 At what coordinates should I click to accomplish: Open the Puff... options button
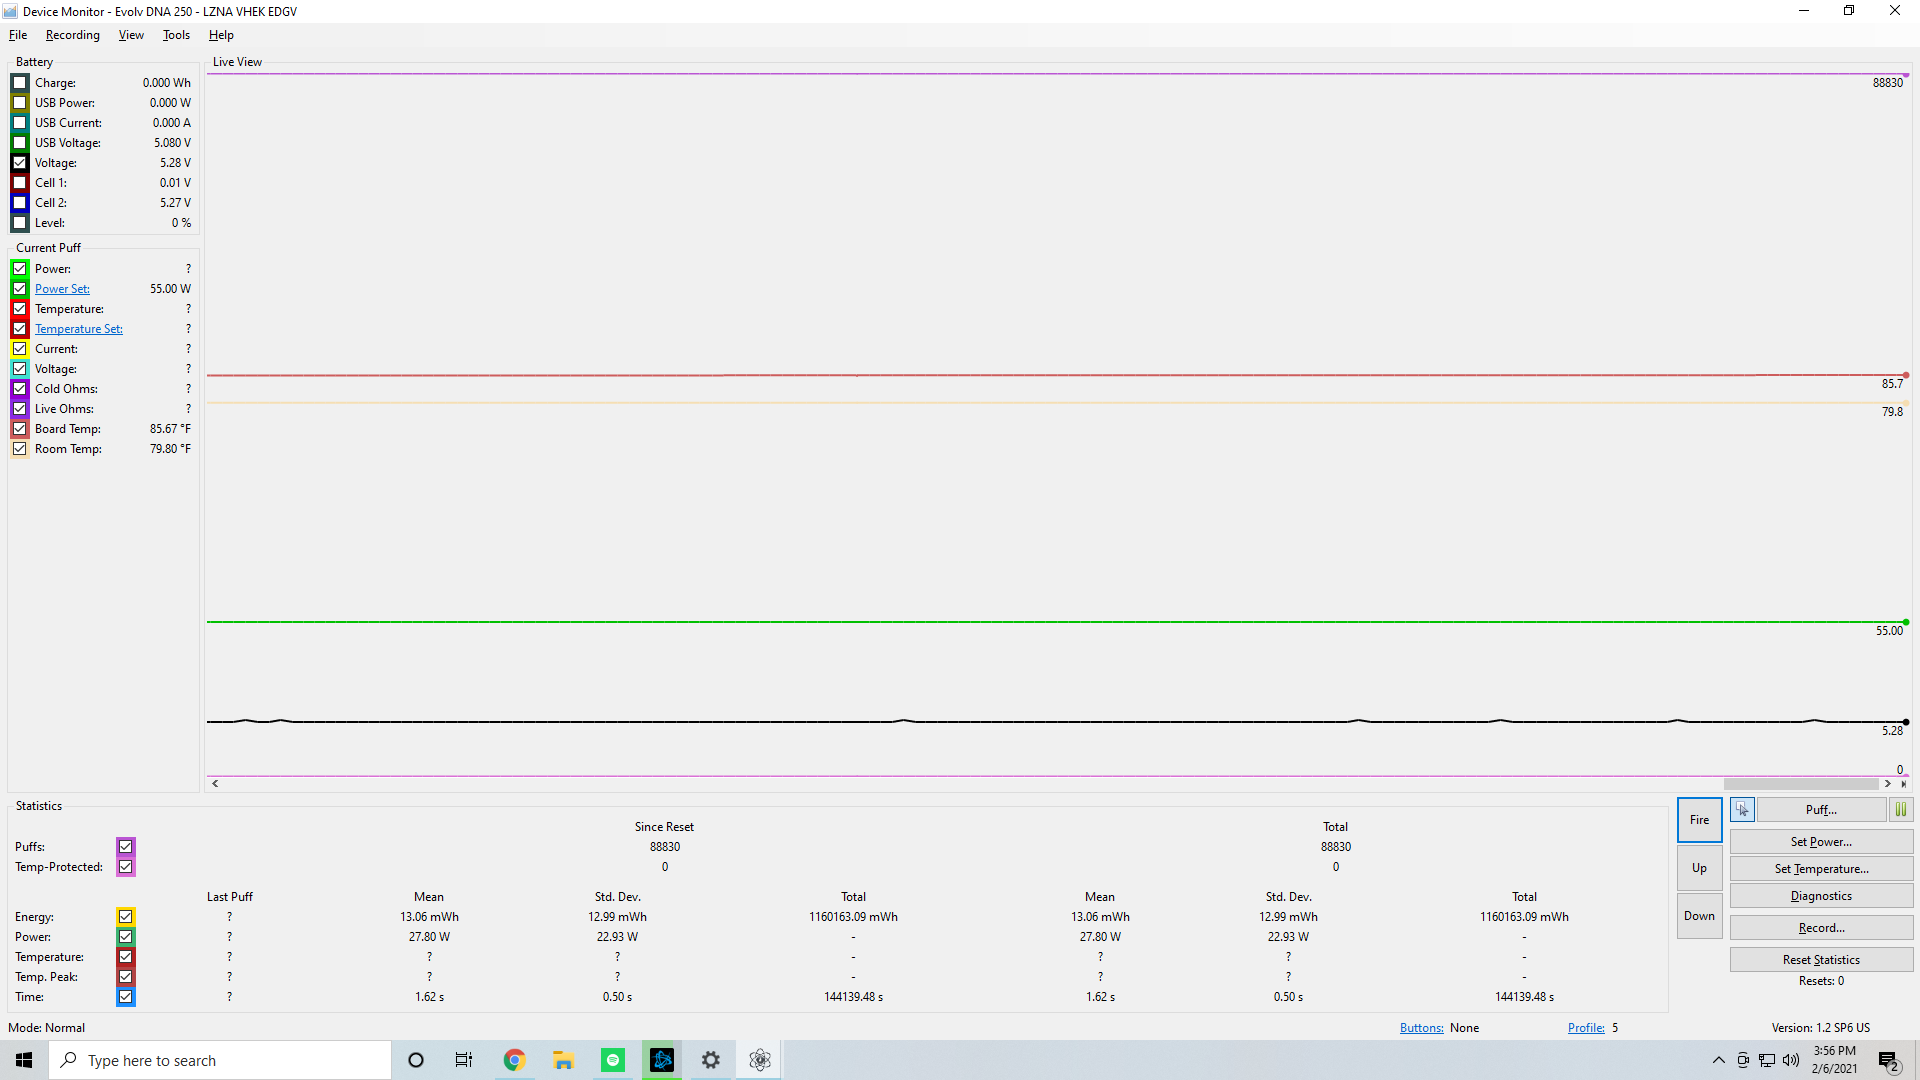click(x=1820, y=810)
